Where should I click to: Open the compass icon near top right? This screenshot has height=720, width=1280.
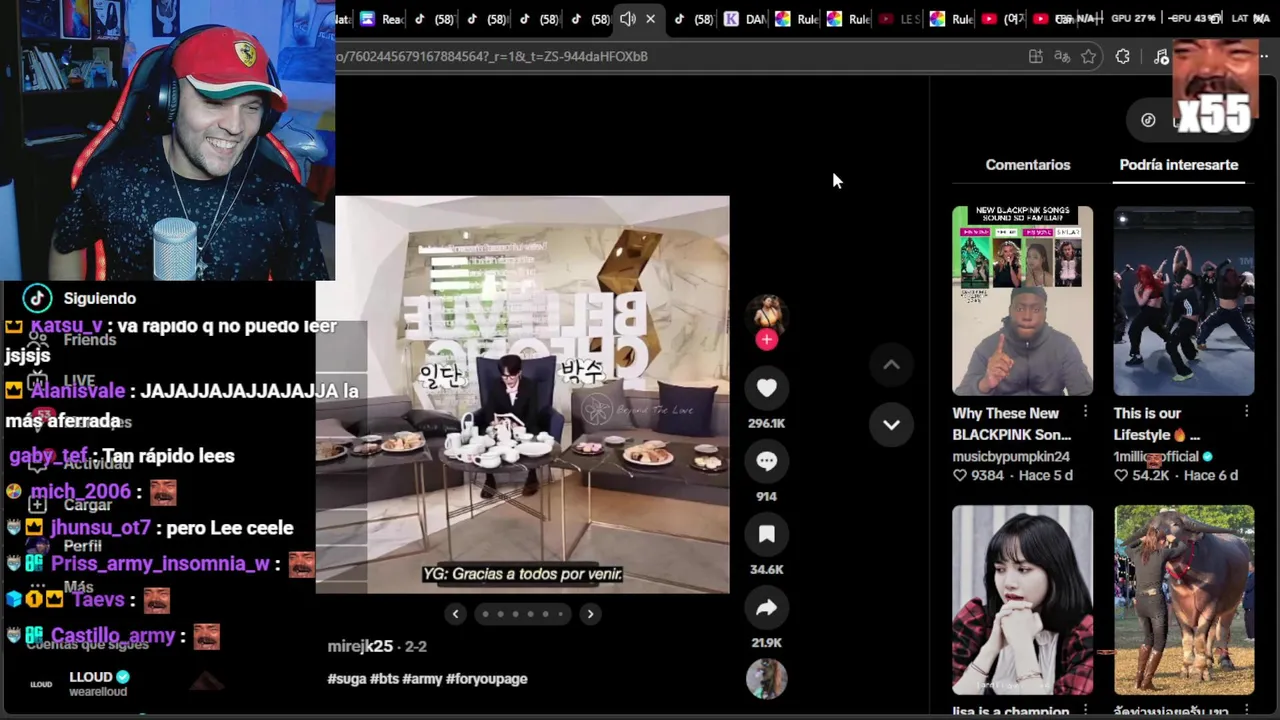tap(1148, 120)
